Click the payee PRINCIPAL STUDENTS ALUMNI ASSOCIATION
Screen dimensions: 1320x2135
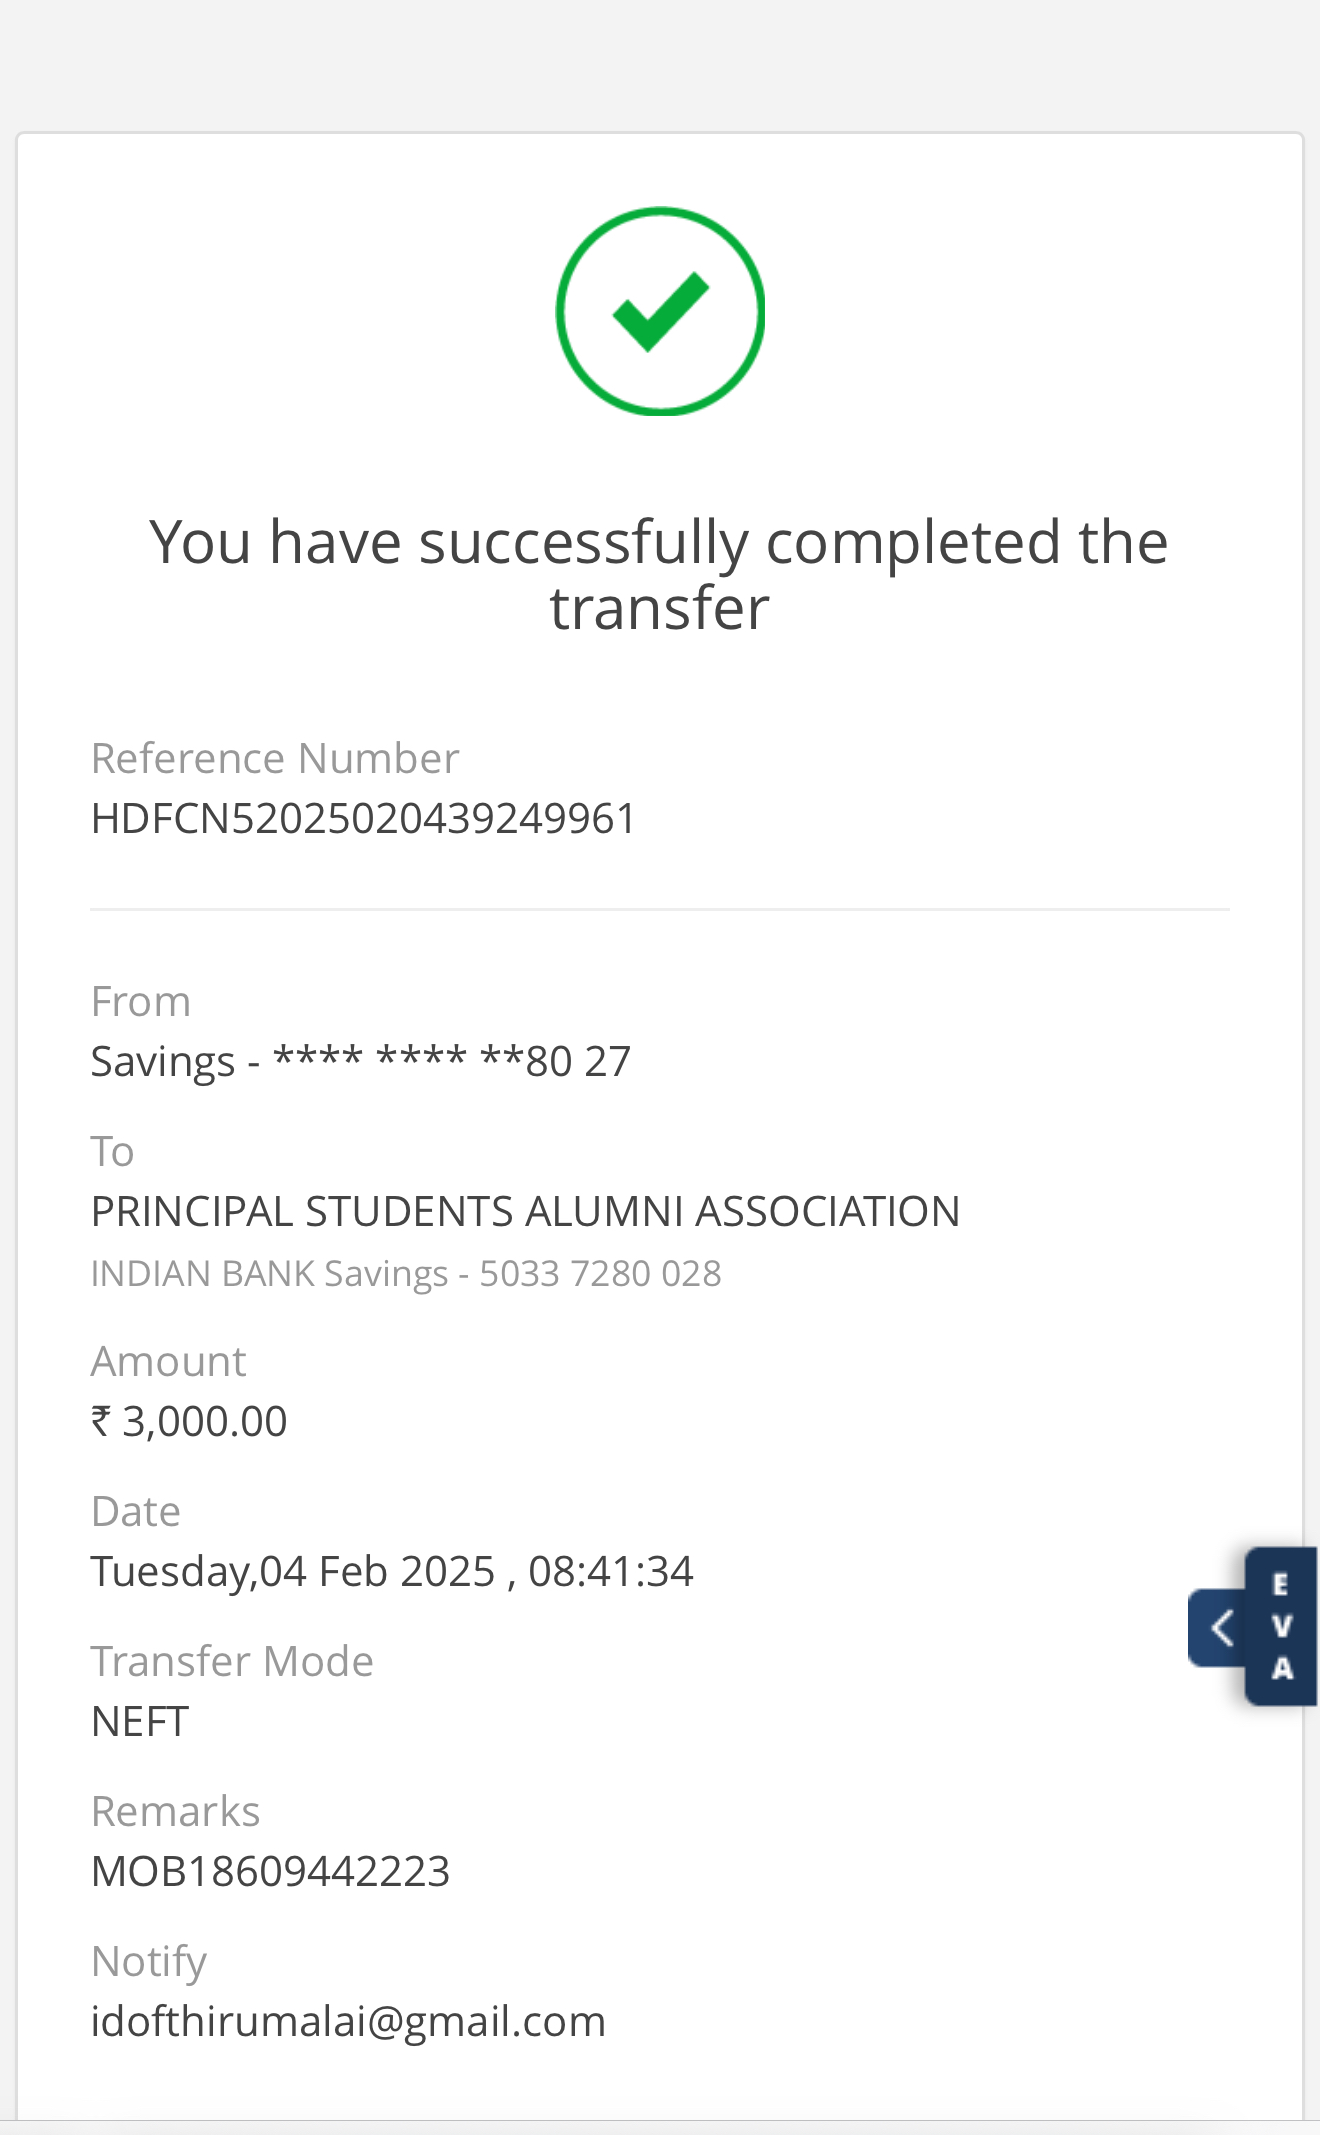(x=525, y=1211)
